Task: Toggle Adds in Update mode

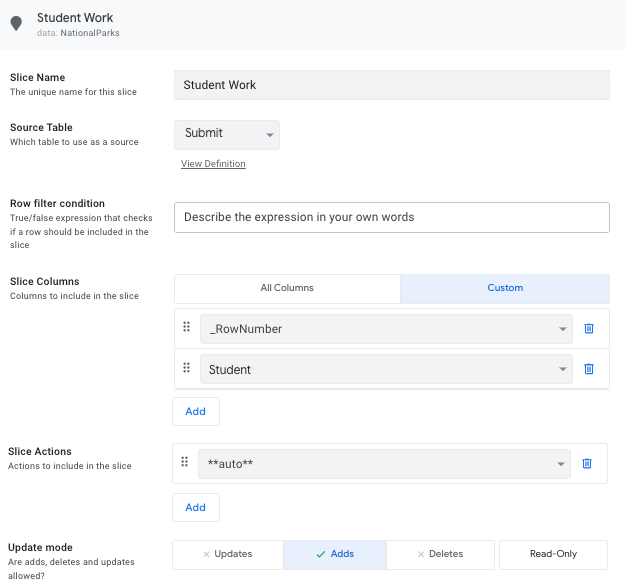Action: pyautogui.click(x=335, y=554)
